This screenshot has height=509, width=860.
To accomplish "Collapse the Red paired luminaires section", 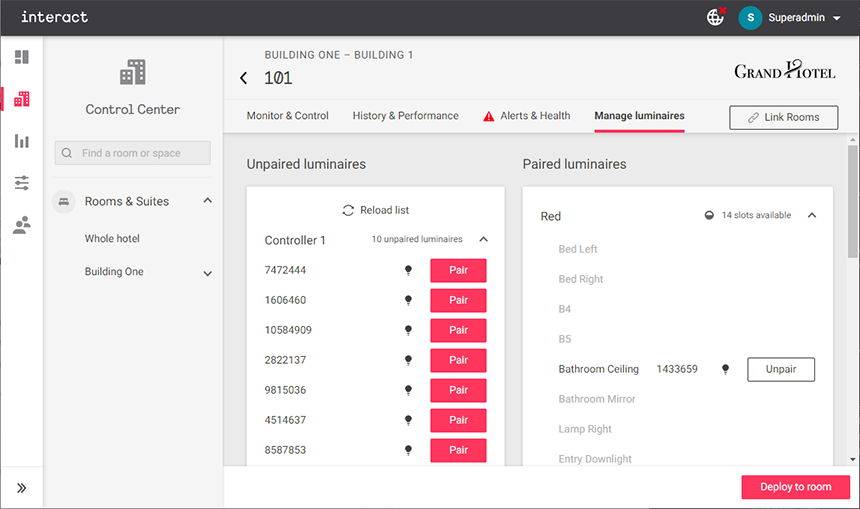I will [x=812, y=215].
